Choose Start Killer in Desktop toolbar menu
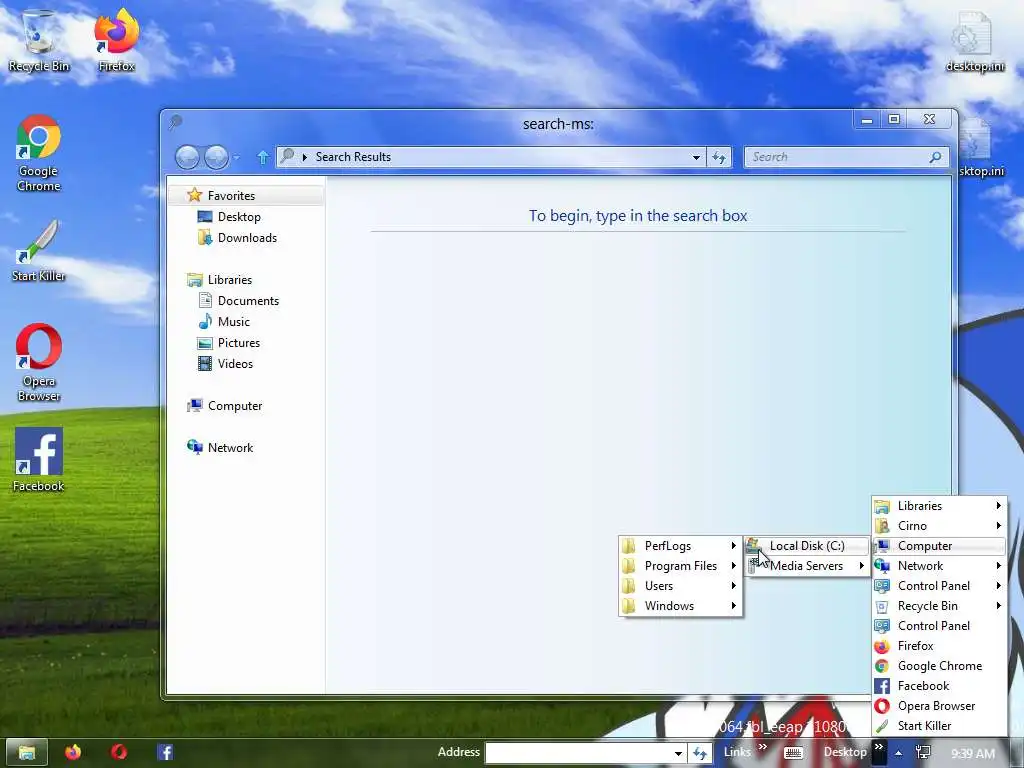 [939, 726]
